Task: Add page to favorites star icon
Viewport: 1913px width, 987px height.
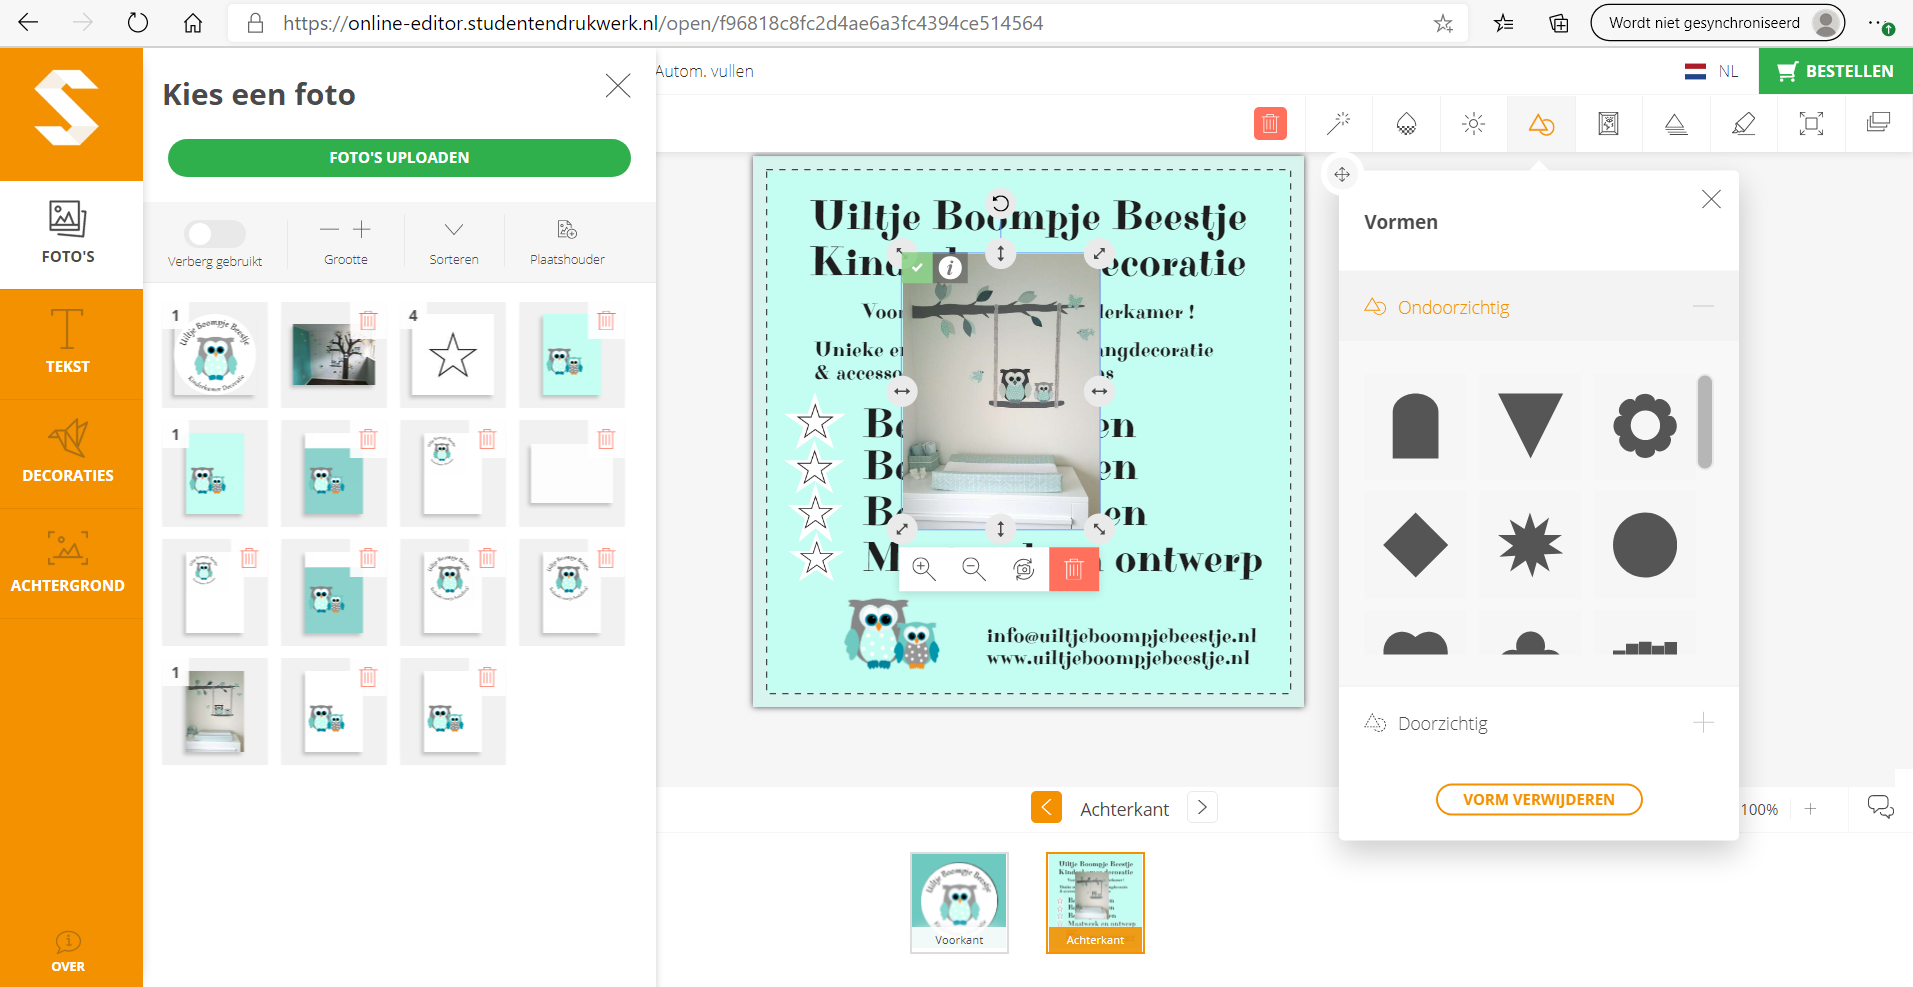Action: click(x=1443, y=23)
